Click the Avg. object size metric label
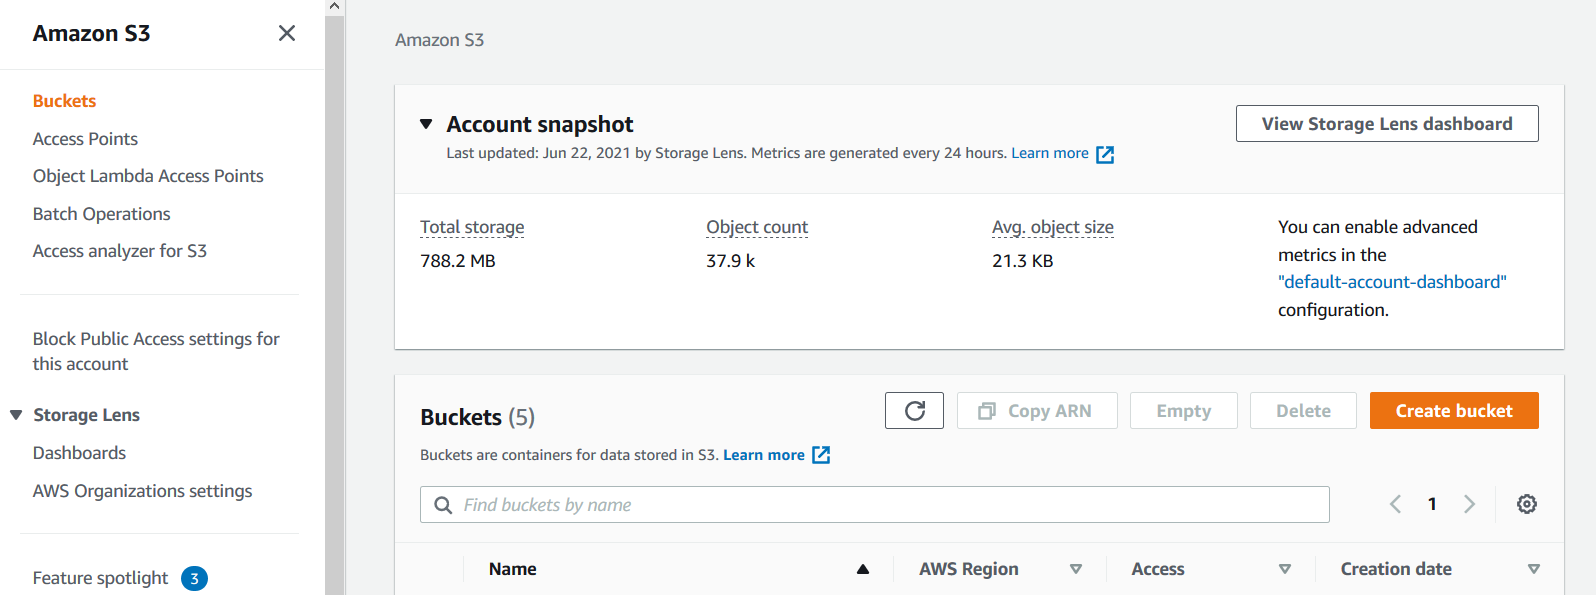The width and height of the screenshot is (1596, 595). click(1053, 227)
